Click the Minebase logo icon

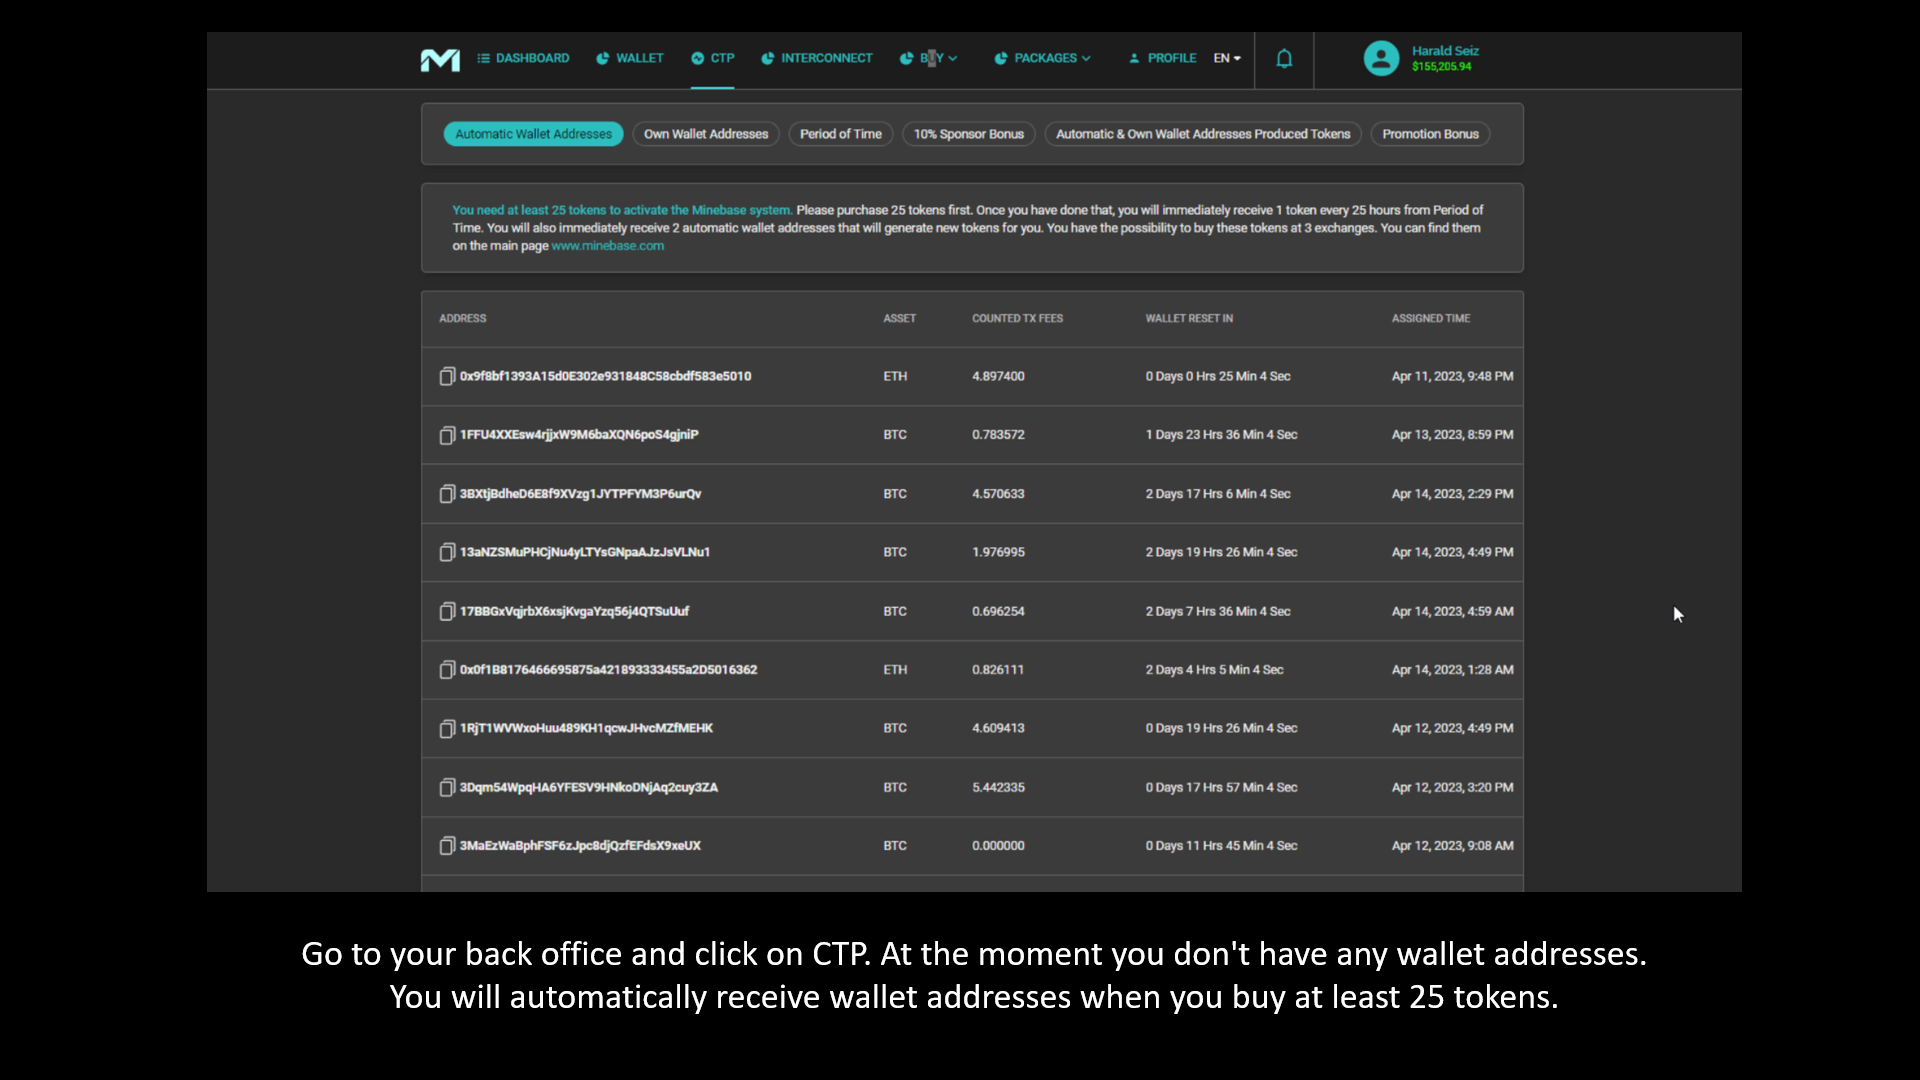coord(440,59)
